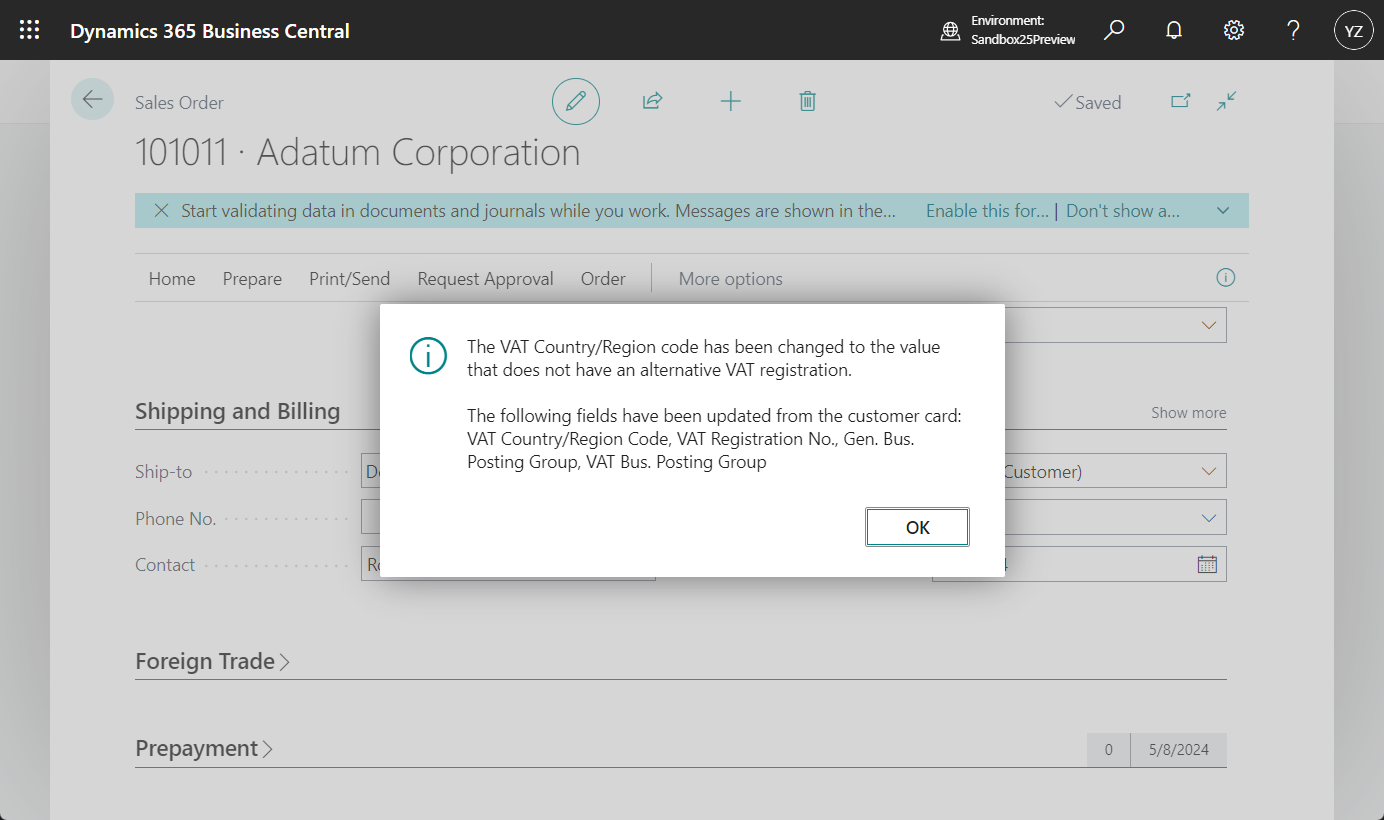Open the page in a new window icon
This screenshot has width=1384, height=820.
pos(1180,101)
